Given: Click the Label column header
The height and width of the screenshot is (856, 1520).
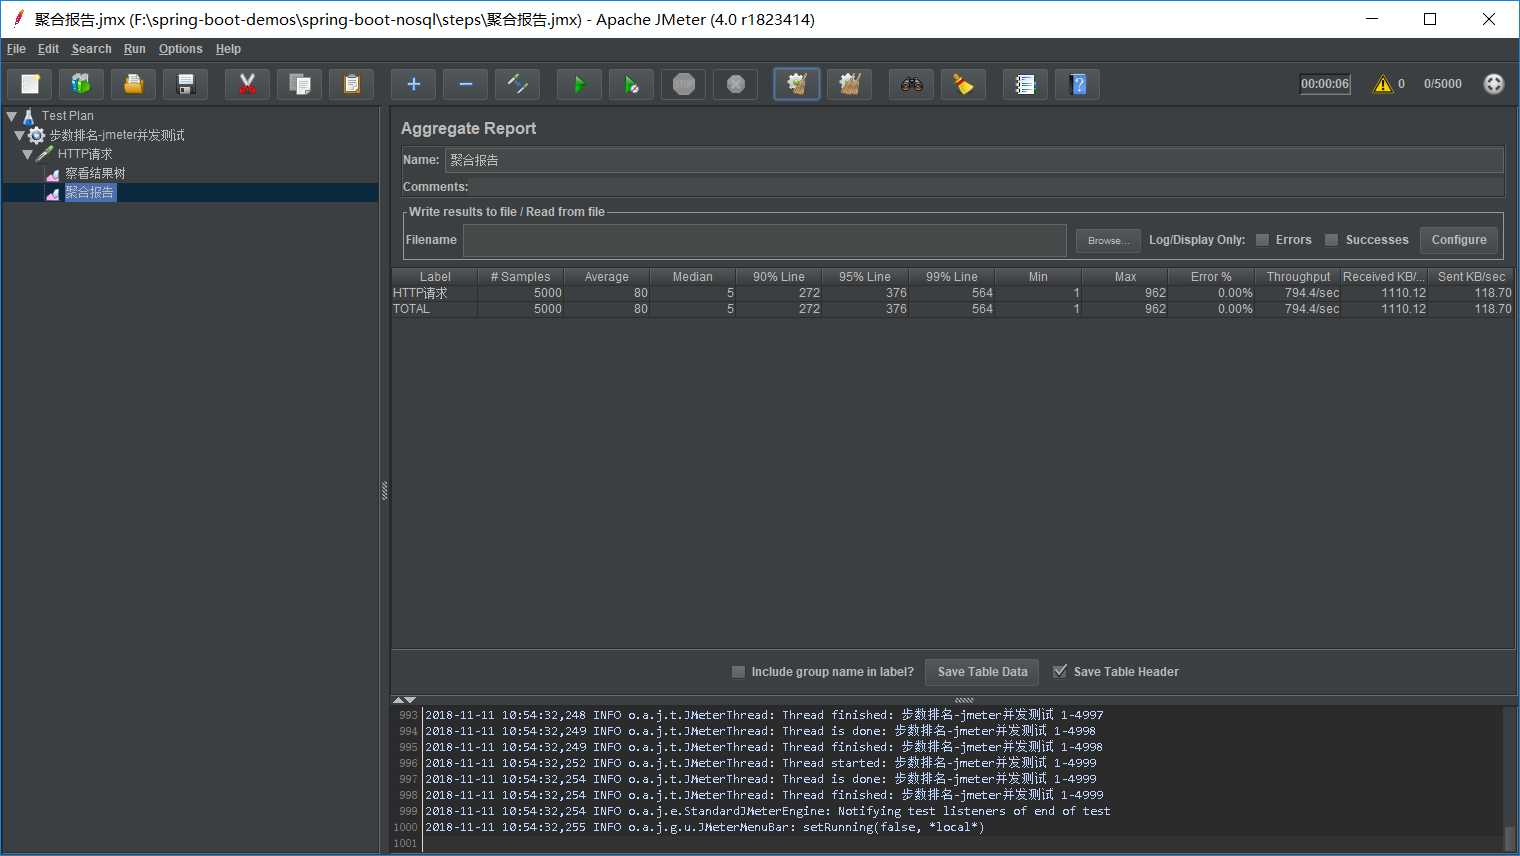Looking at the screenshot, I should [435, 277].
